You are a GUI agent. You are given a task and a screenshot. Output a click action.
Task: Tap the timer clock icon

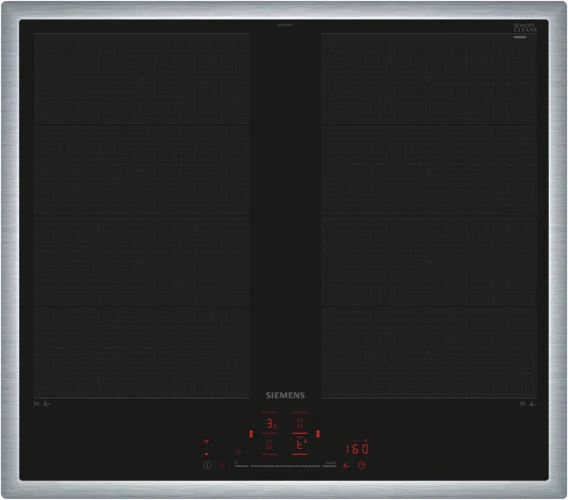tap(362, 465)
